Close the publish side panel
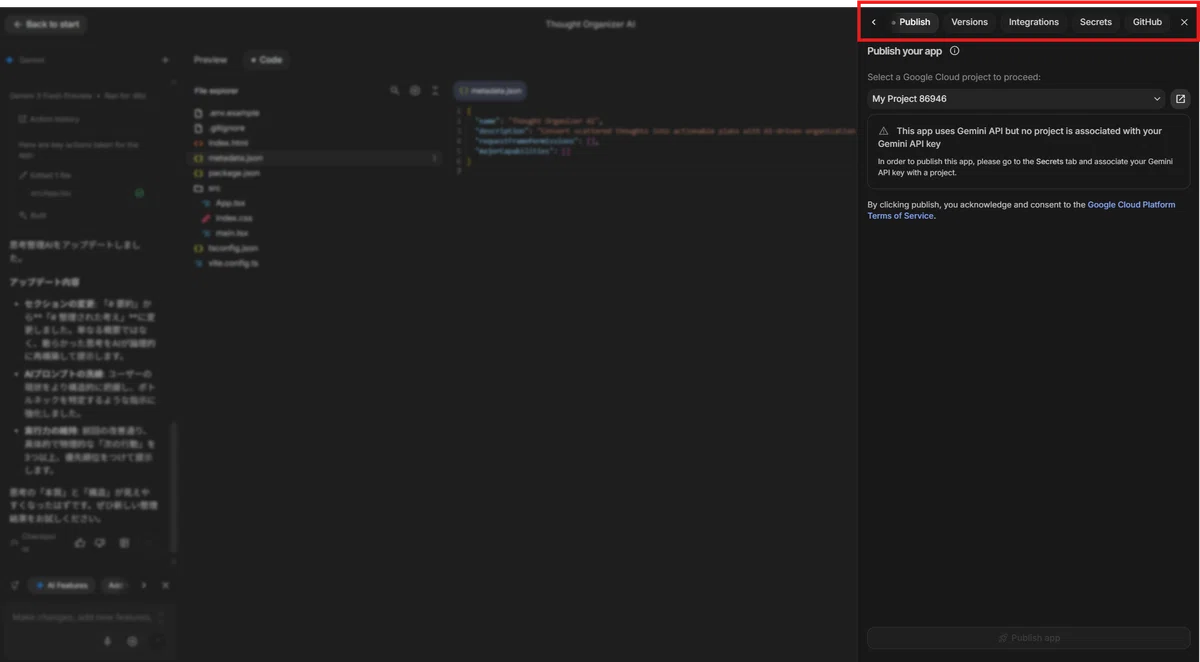Screen dimensions: 1200x662 1184,22
